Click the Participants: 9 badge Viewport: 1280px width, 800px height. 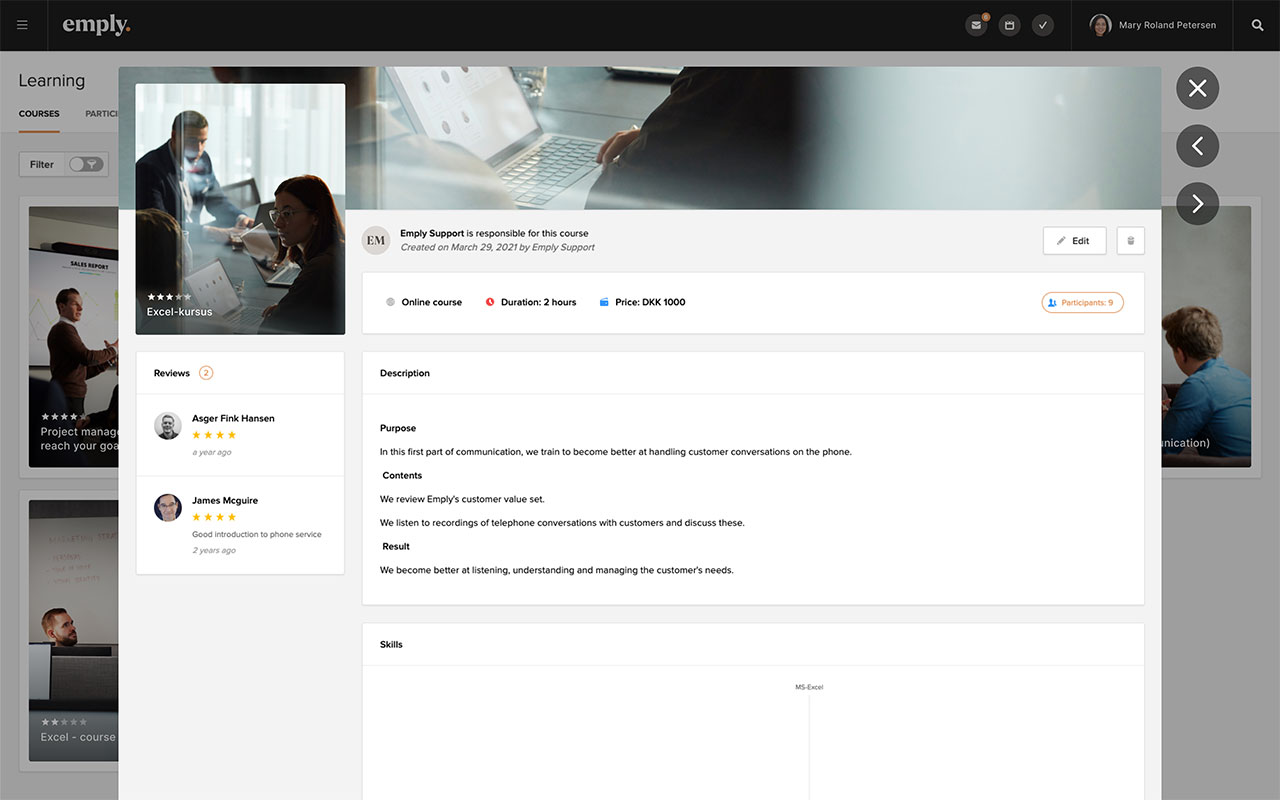(1082, 302)
